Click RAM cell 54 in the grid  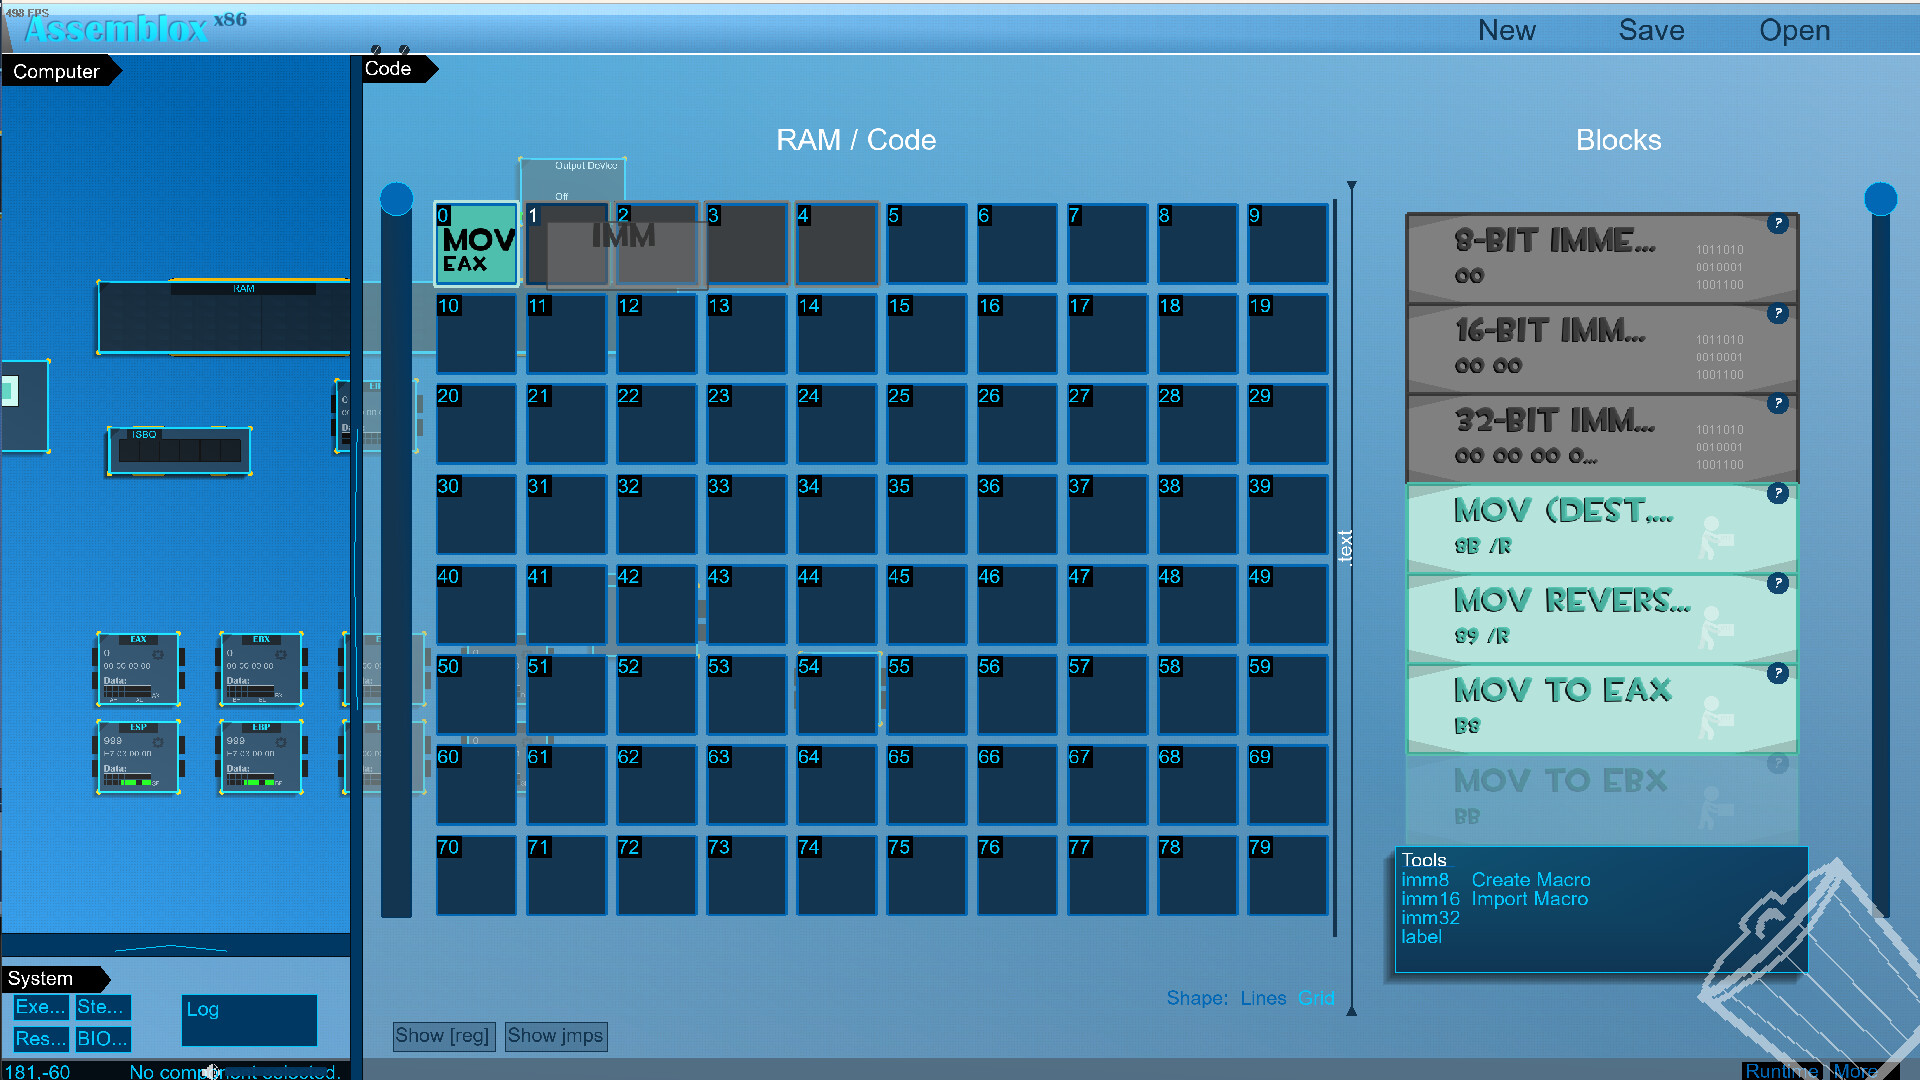[837, 695]
